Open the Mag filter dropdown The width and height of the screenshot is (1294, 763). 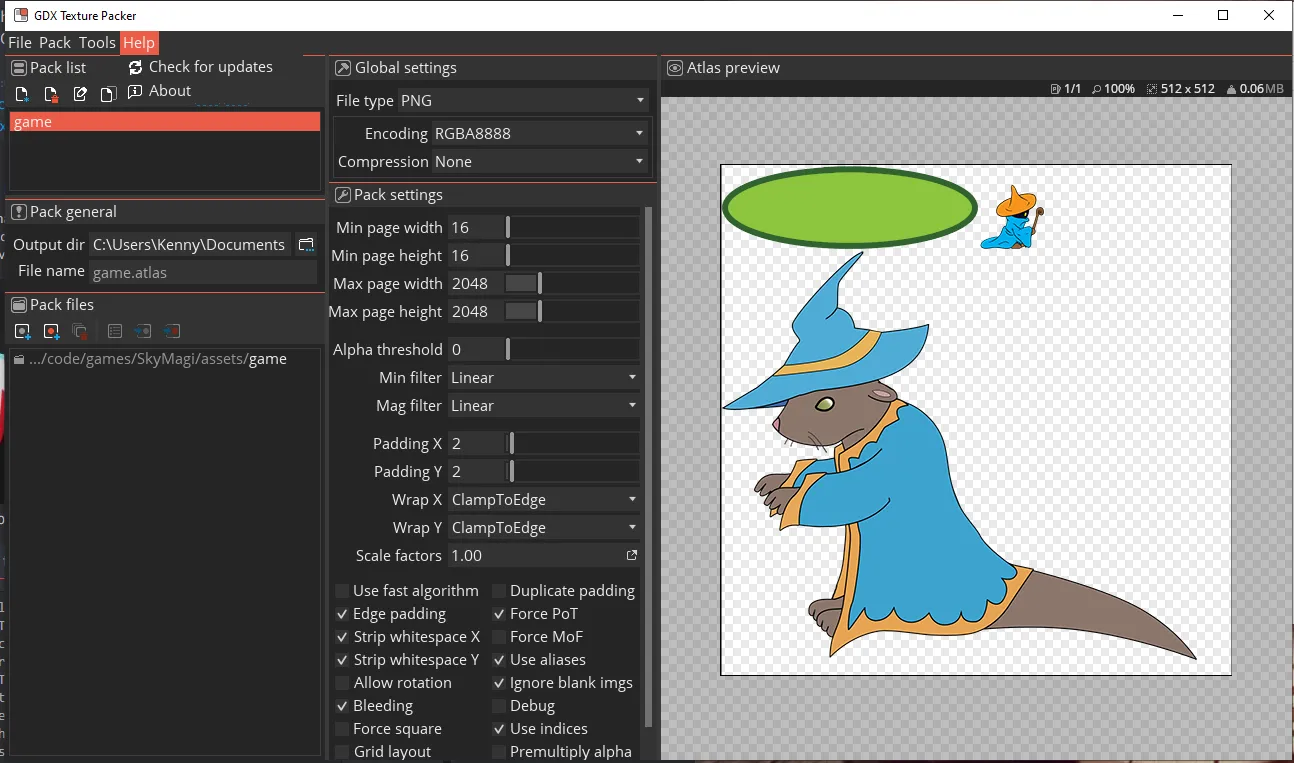544,406
